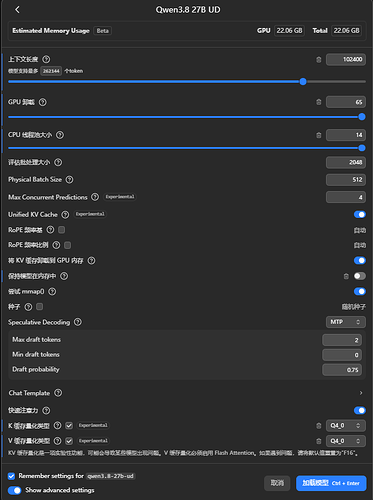Open help icon for CPU thread pool size
Screen dimensions: 373x500
pyautogui.click(x=60, y=135)
